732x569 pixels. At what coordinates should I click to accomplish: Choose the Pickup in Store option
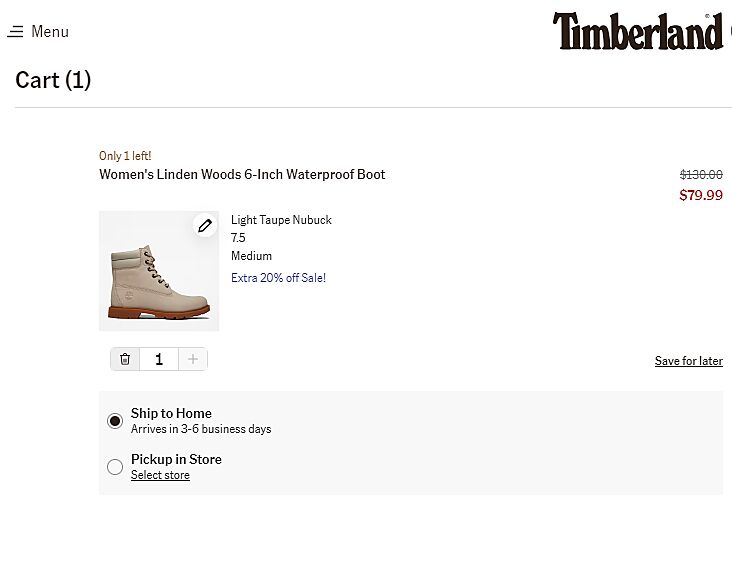115,467
